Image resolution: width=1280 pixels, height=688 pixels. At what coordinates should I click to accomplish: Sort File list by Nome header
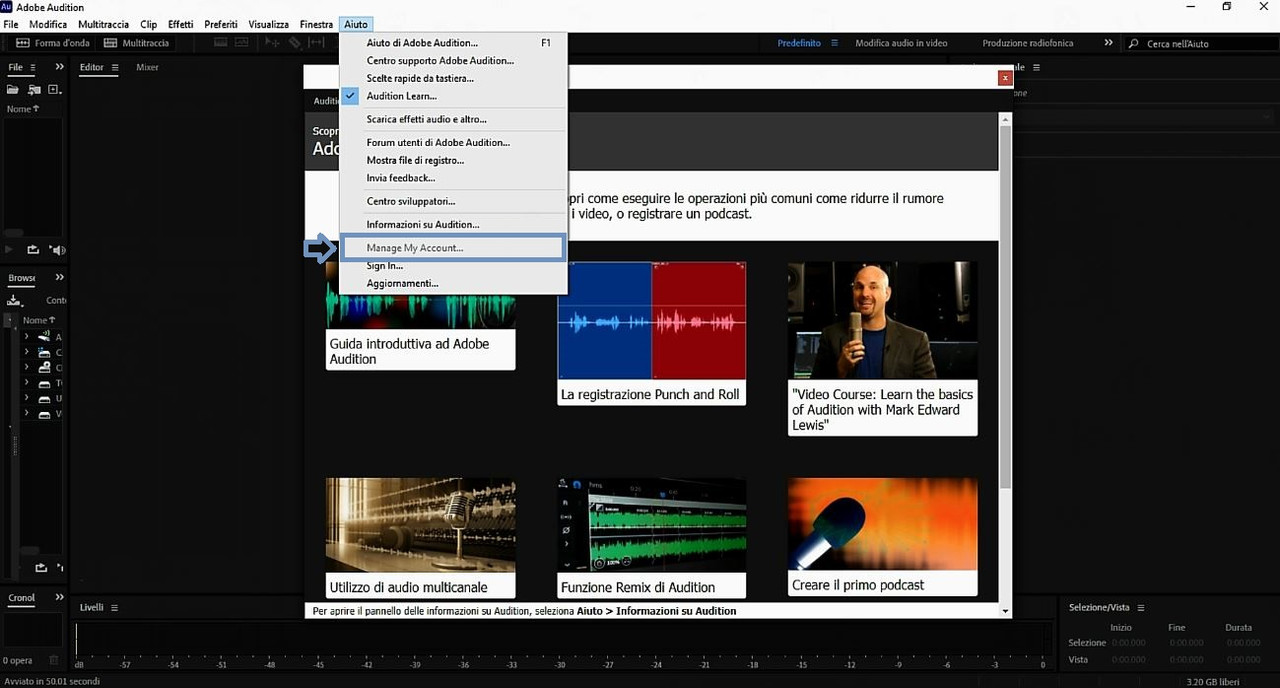click(x=22, y=109)
